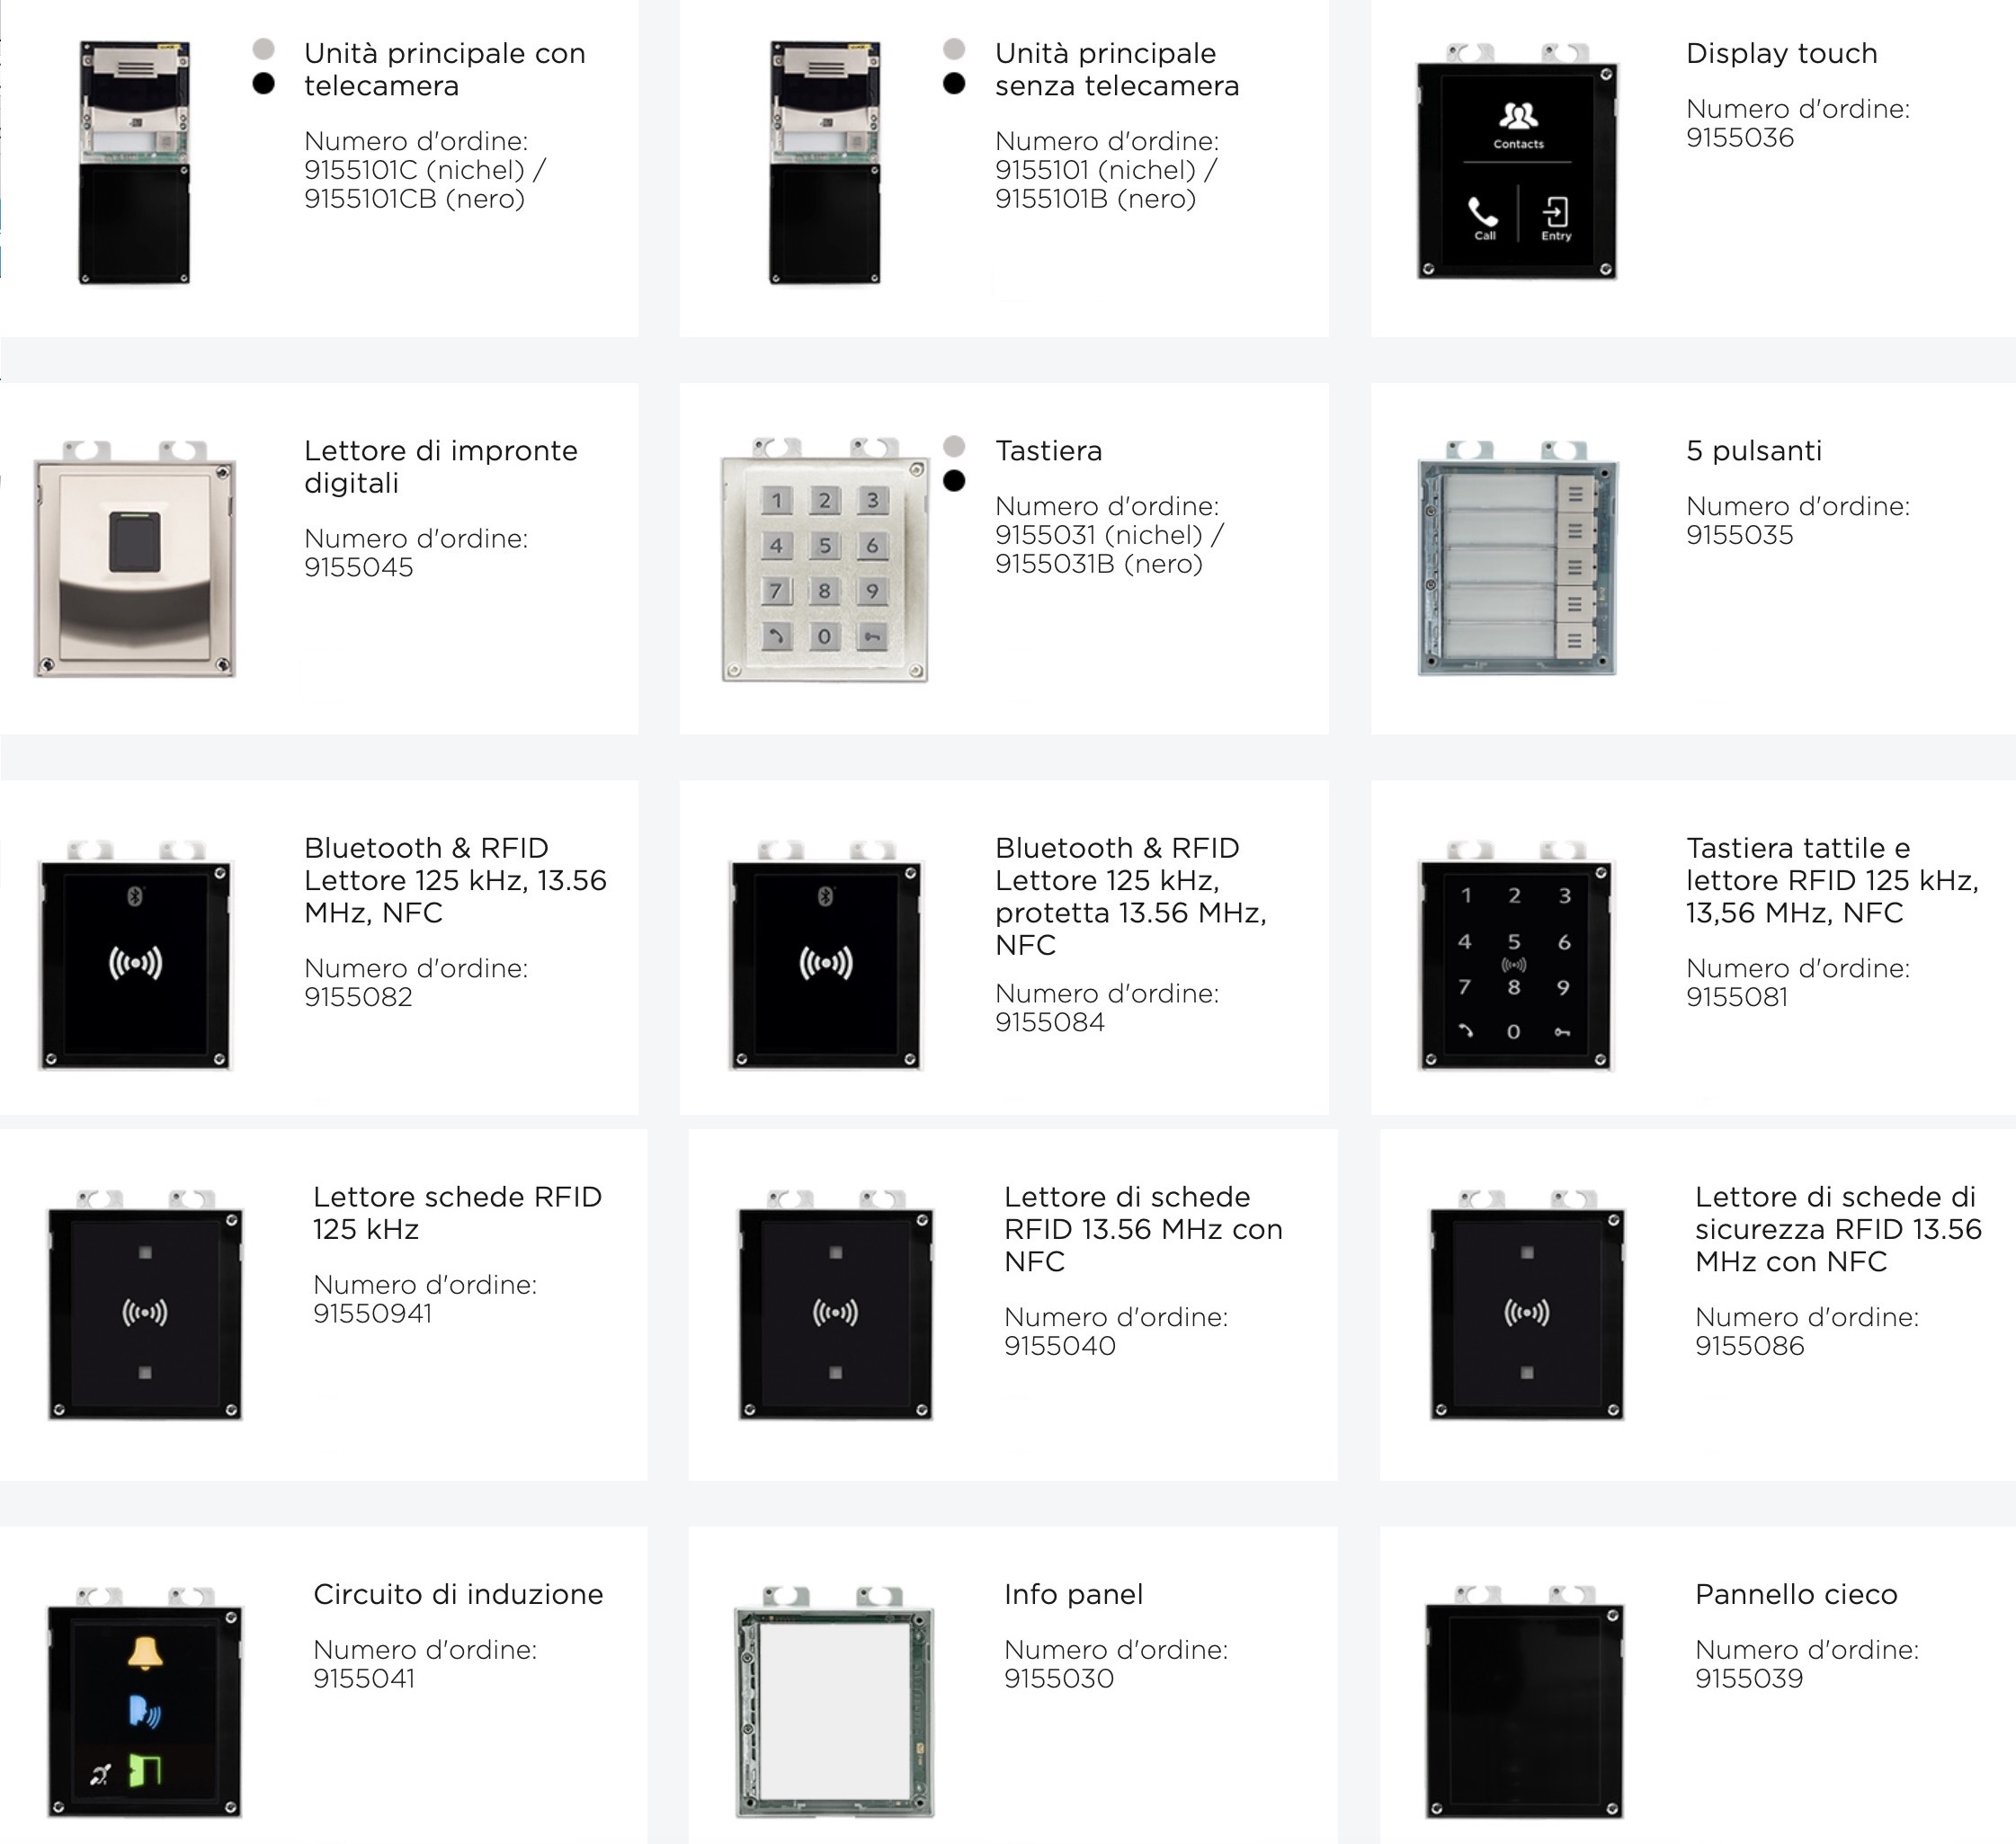The image size is (2016, 1844).
Task: Click Info panel product title
Action: 1073,1594
